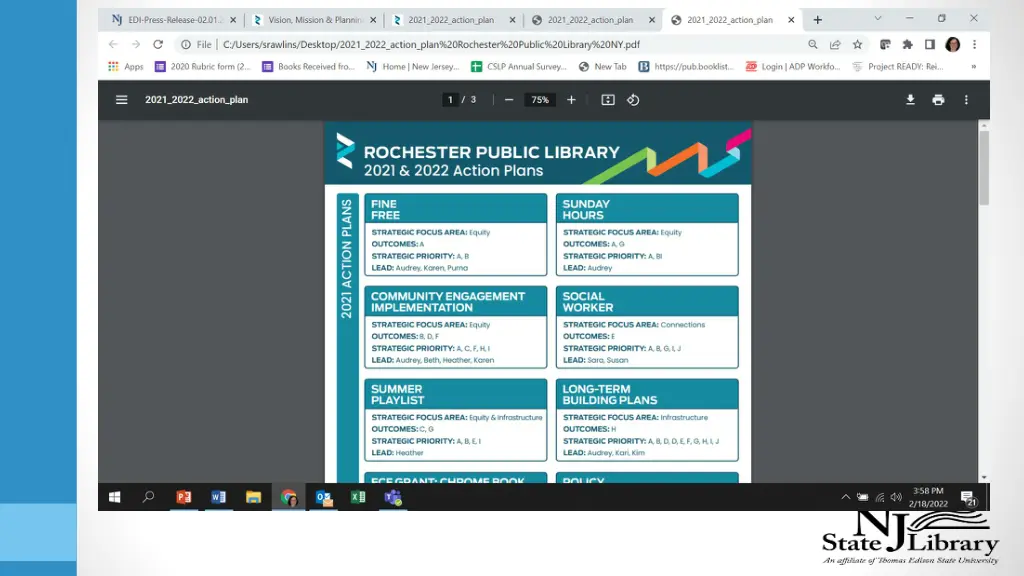Open the Chrome profile avatar
This screenshot has height=576, width=1024.
[x=953, y=44]
